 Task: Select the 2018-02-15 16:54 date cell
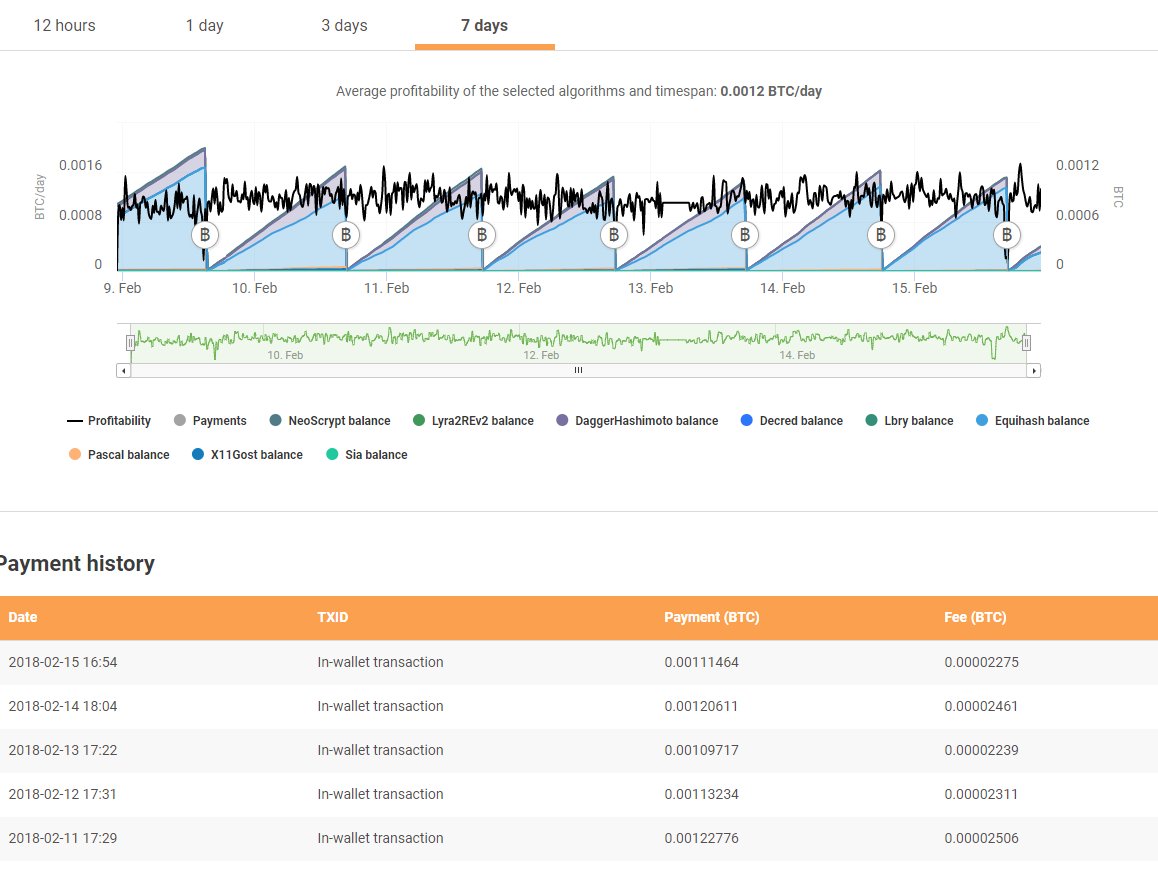click(x=63, y=662)
